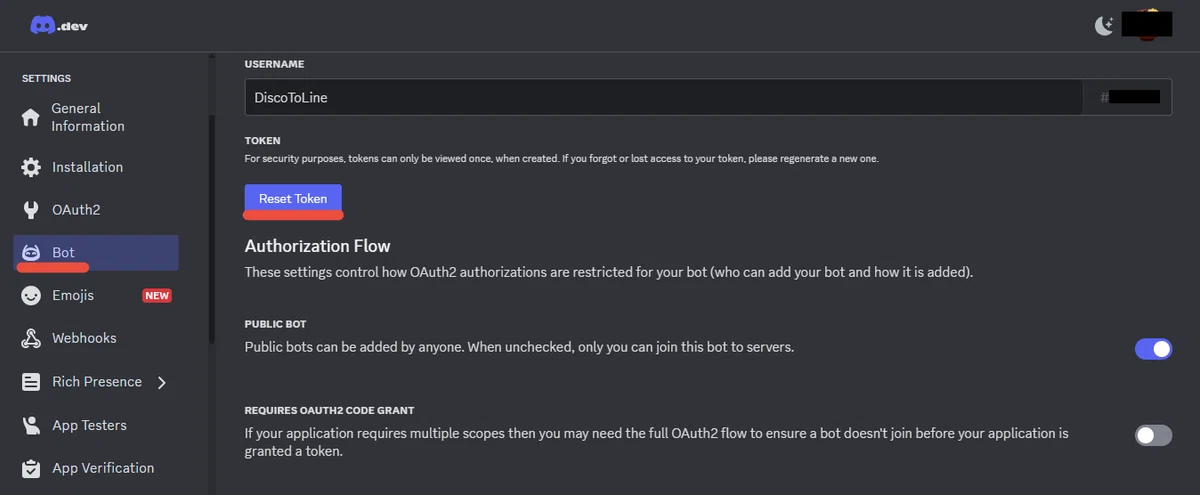Toggle dark mode moon icon
Screen dimensions: 1200x495
(1104, 26)
